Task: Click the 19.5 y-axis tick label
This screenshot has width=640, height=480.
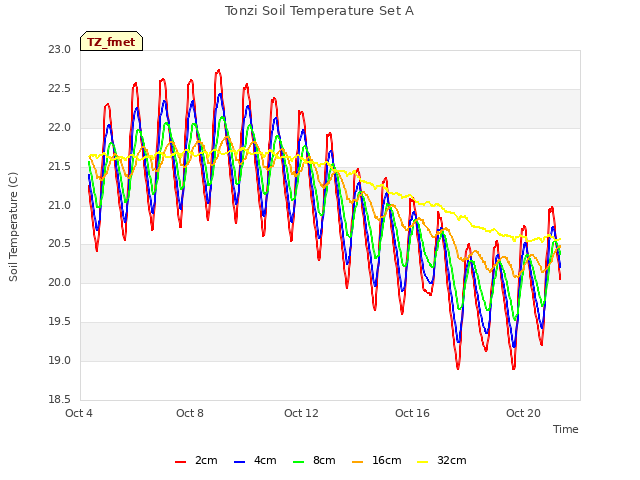Action: (59, 321)
